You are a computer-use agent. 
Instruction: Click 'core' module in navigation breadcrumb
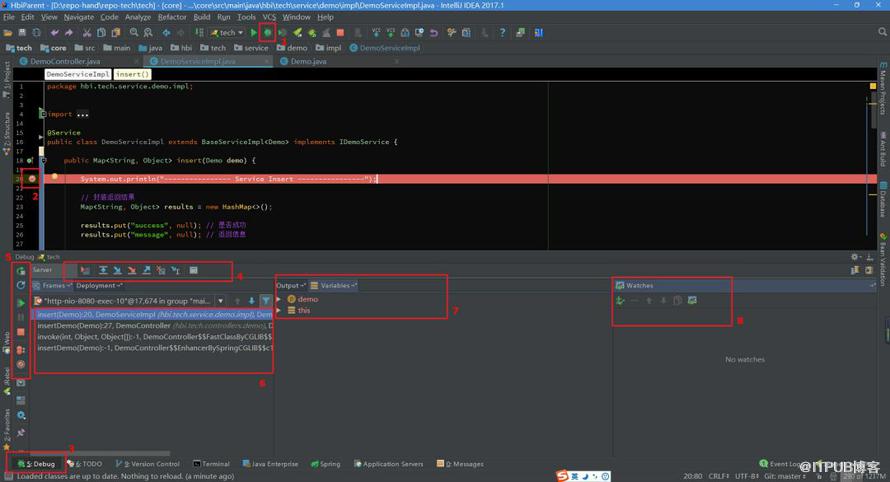(53, 48)
